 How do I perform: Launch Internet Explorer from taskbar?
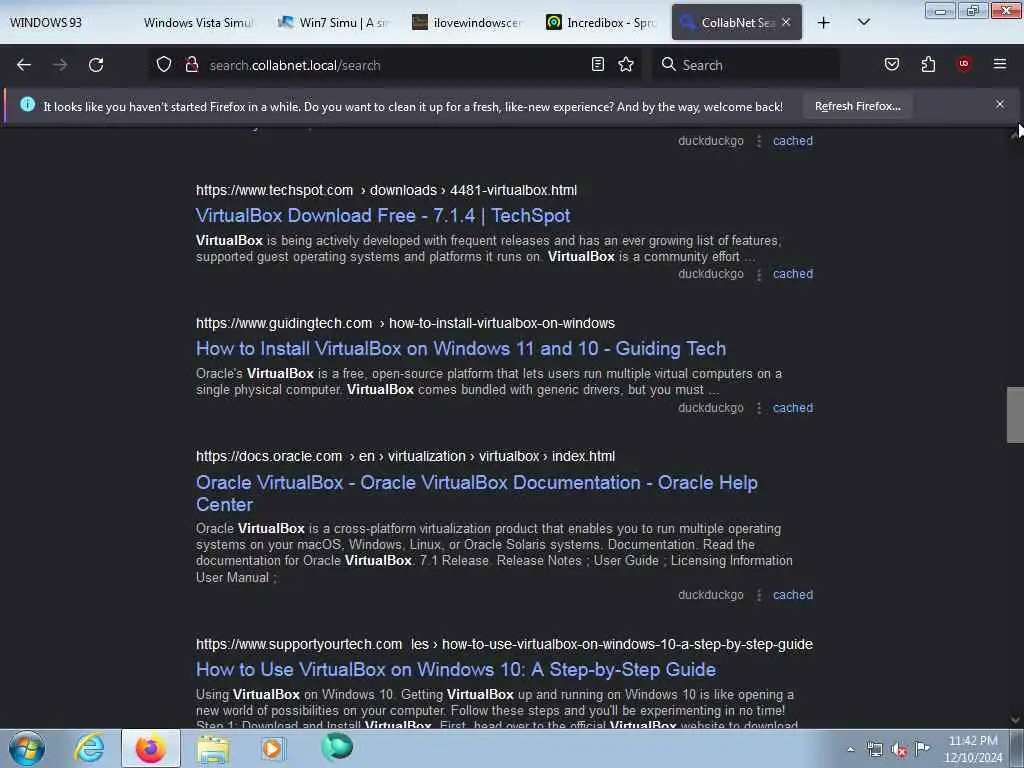click(x=89, y=748)
